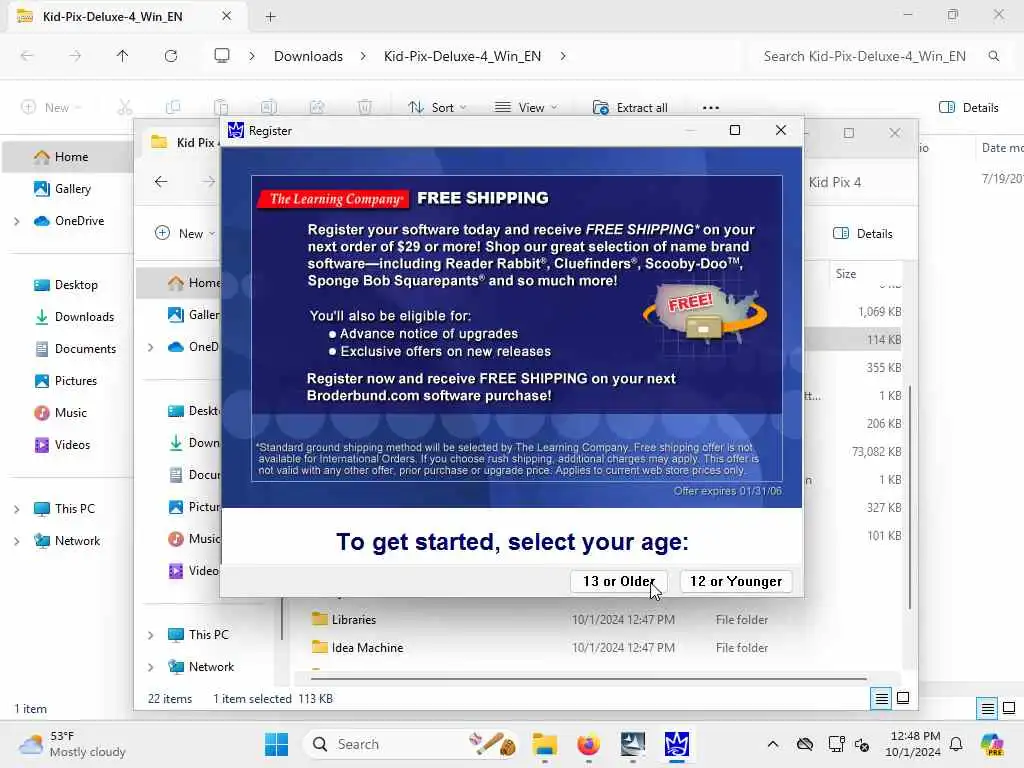Expand Network in left navigation pane
The width and height of the screenshot is (1024, 768).
(x=16, y=541)
